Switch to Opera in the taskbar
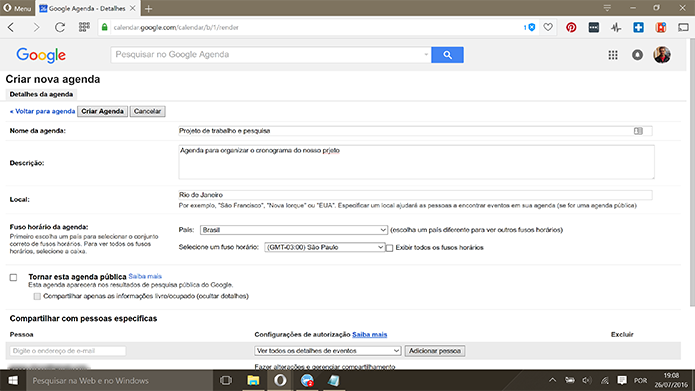Image resolution: width=695 pixels, height=391 pixels. (x=280, y=380)
